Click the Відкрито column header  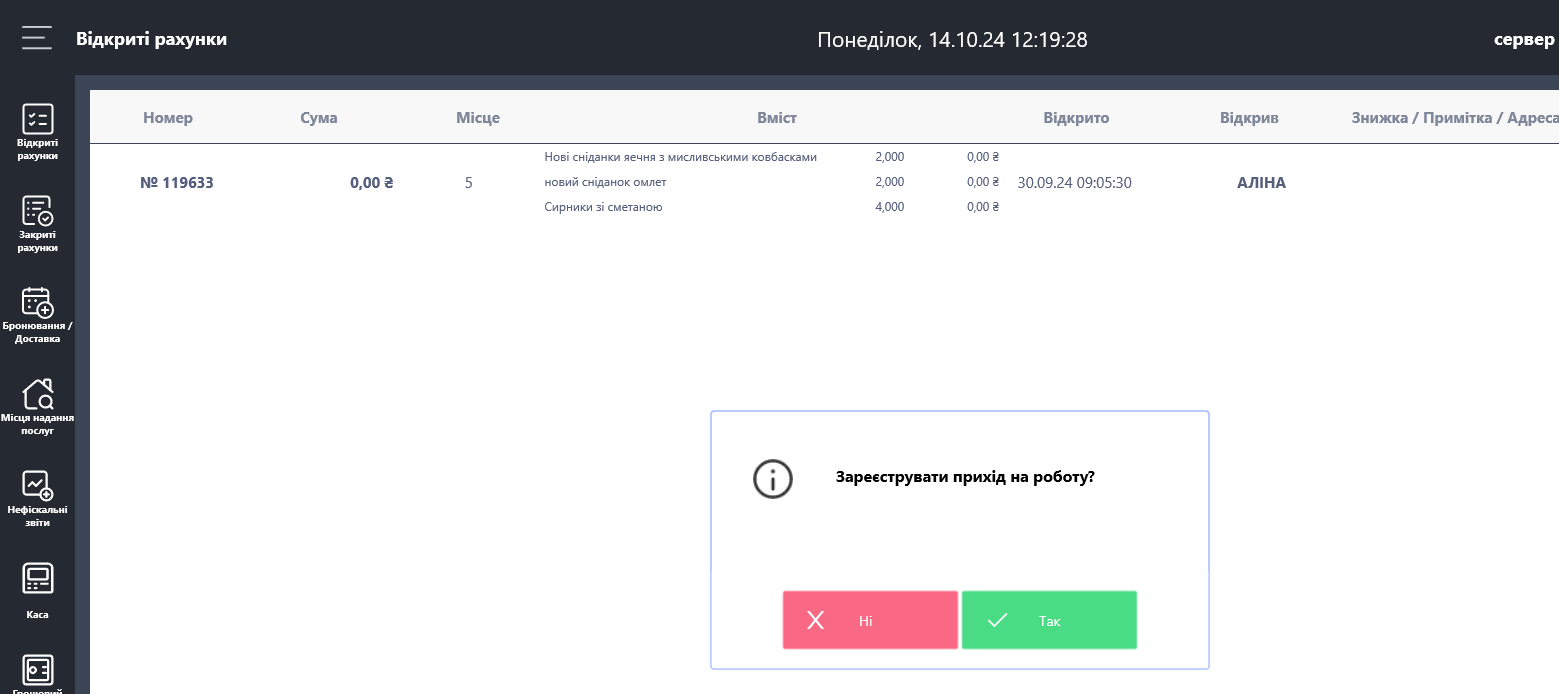coord(1076,118)
